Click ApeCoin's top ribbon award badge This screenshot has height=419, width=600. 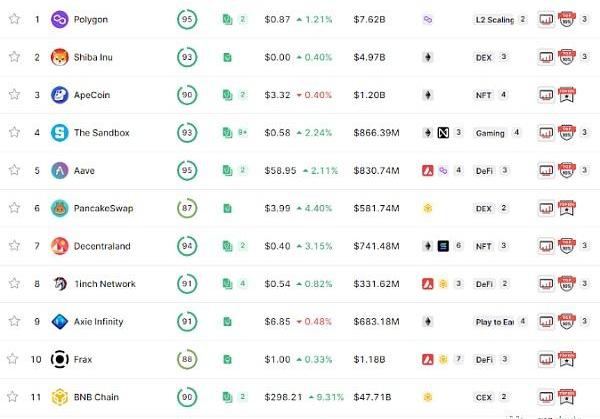pos(567,95)
